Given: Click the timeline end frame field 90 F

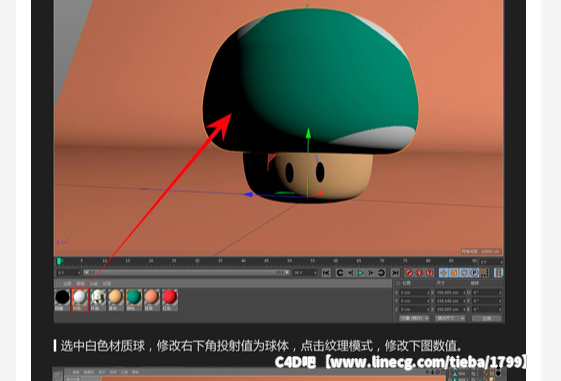Looking at the screenshot, I should coord(305,273).
